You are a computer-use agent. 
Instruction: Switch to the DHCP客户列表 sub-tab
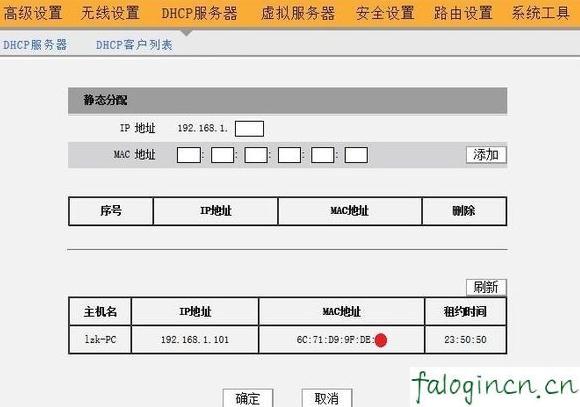134,45
